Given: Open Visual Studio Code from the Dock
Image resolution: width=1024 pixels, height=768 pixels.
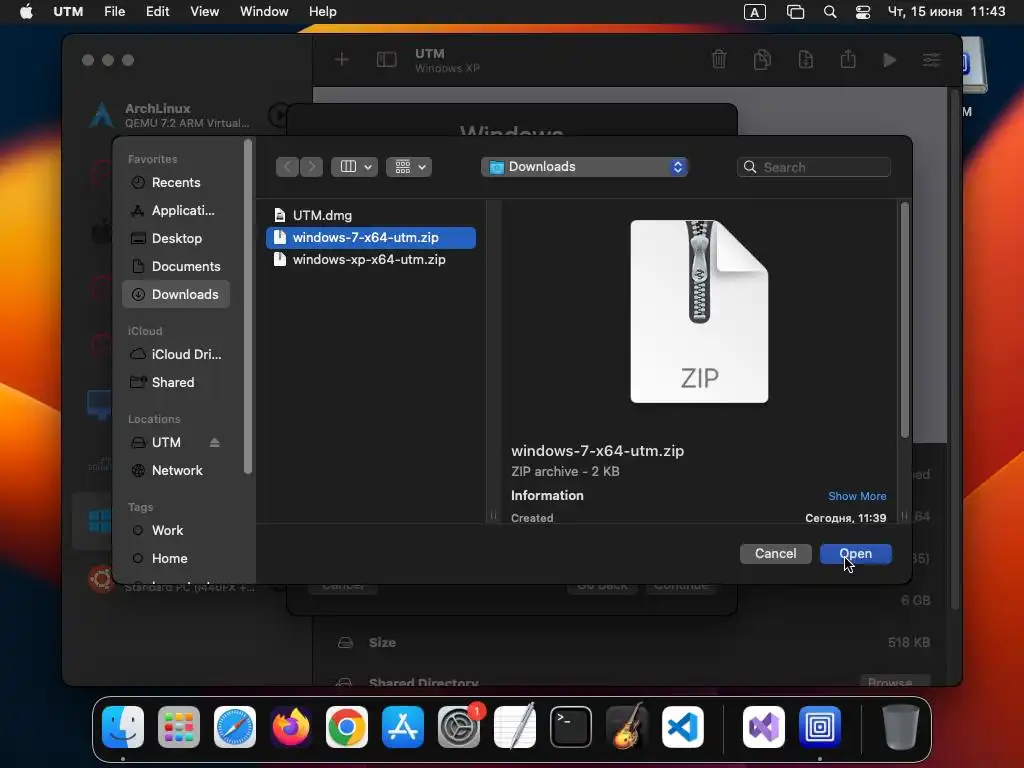Looking at the screenshot, I should tap(682, 727).
